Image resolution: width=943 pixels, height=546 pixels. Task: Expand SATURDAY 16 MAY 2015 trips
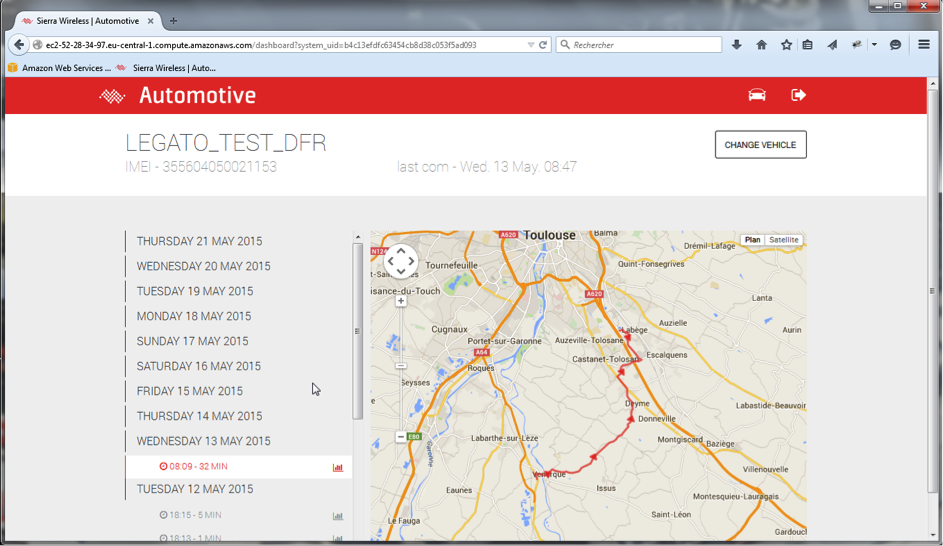pyautogui.click(x=198, y=366)
